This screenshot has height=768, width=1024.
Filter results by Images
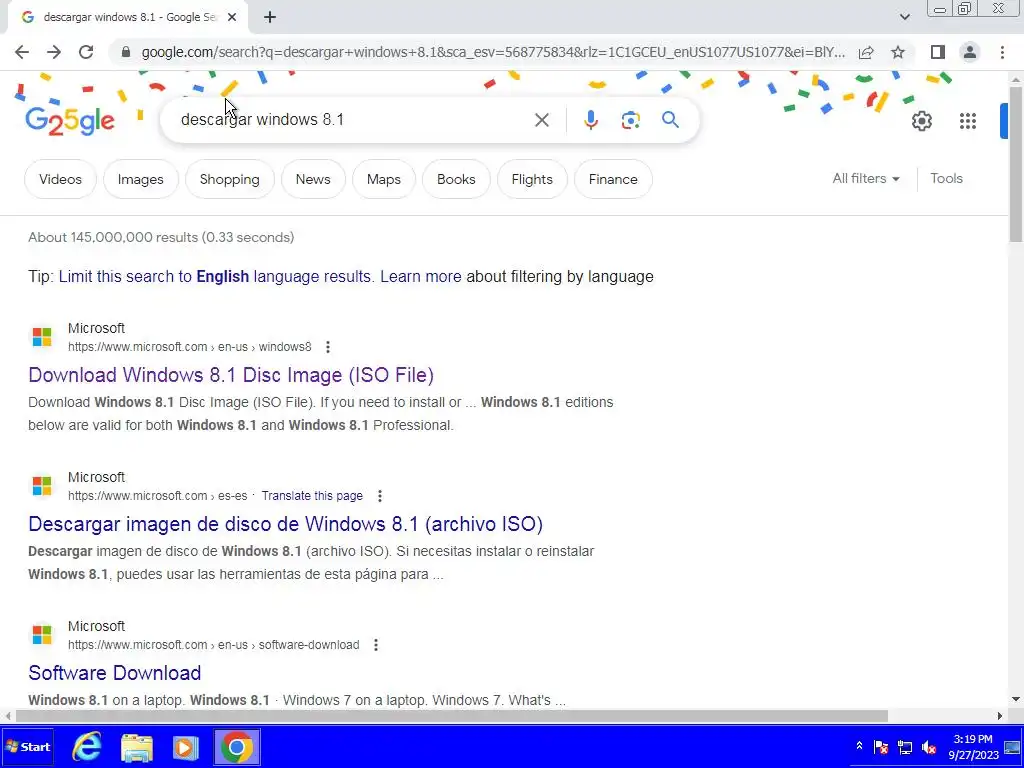[140, 179]
